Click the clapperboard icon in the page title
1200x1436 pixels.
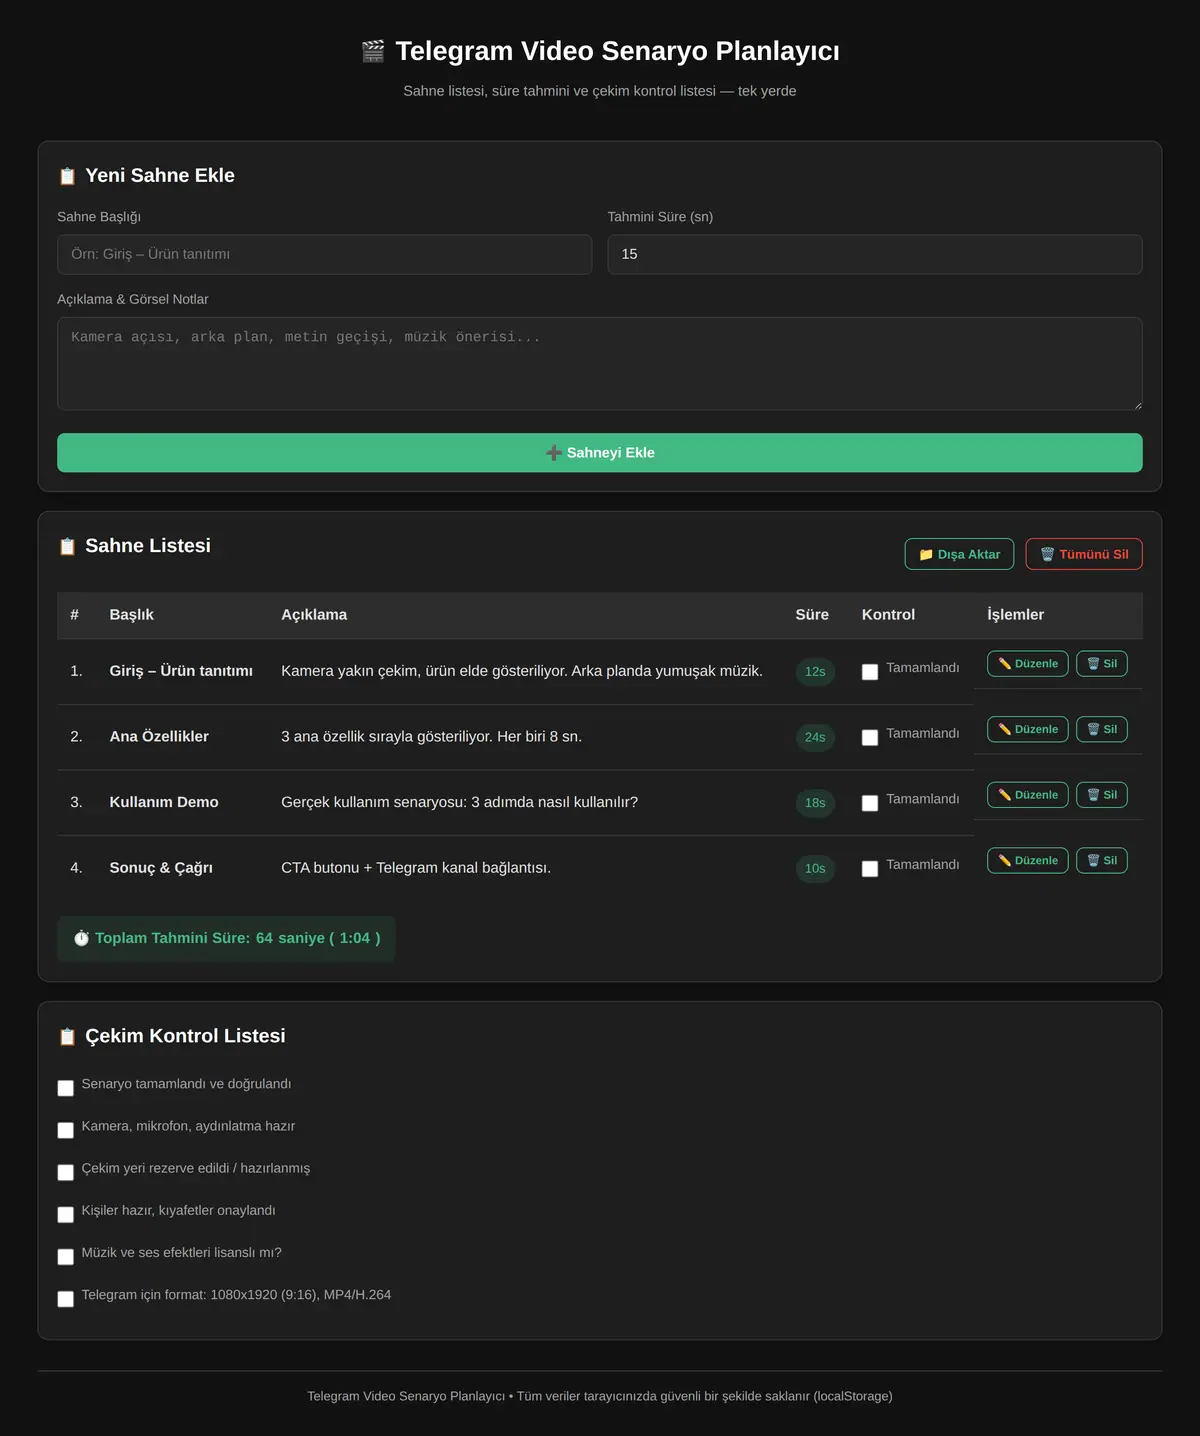[373, 51]
